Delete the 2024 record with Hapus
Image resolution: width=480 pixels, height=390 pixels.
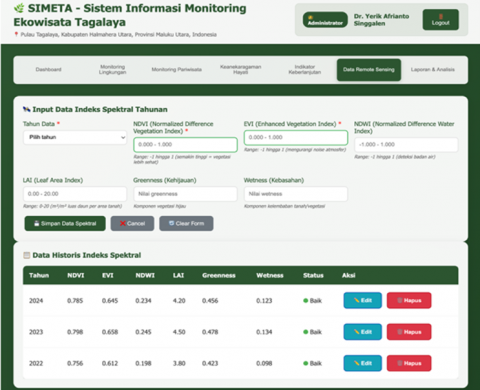tap(409, 300)
